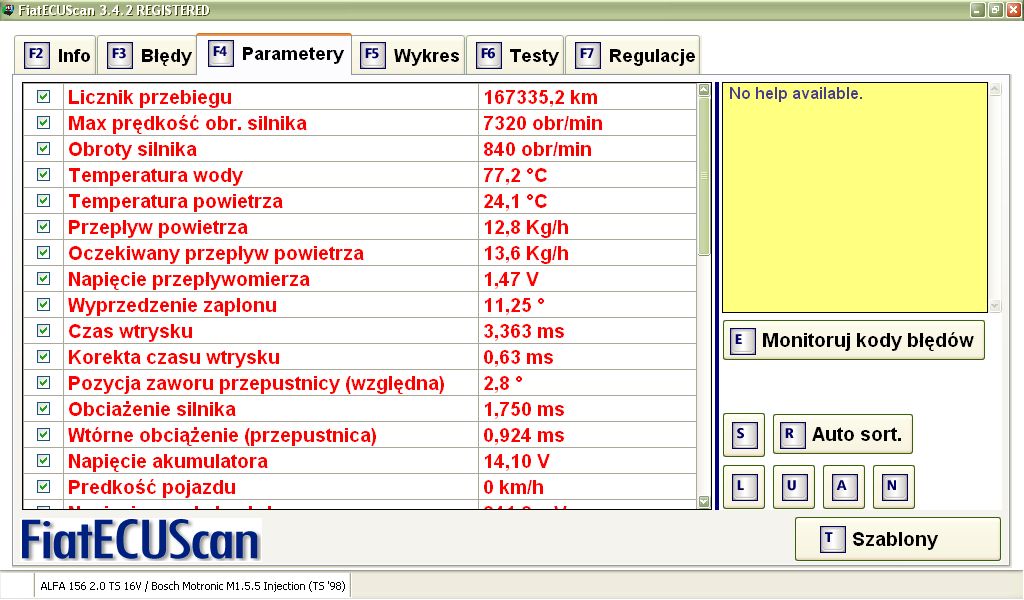Select the 14,10 V value
Screen dimensions: 1024x600
click(516, 462)
